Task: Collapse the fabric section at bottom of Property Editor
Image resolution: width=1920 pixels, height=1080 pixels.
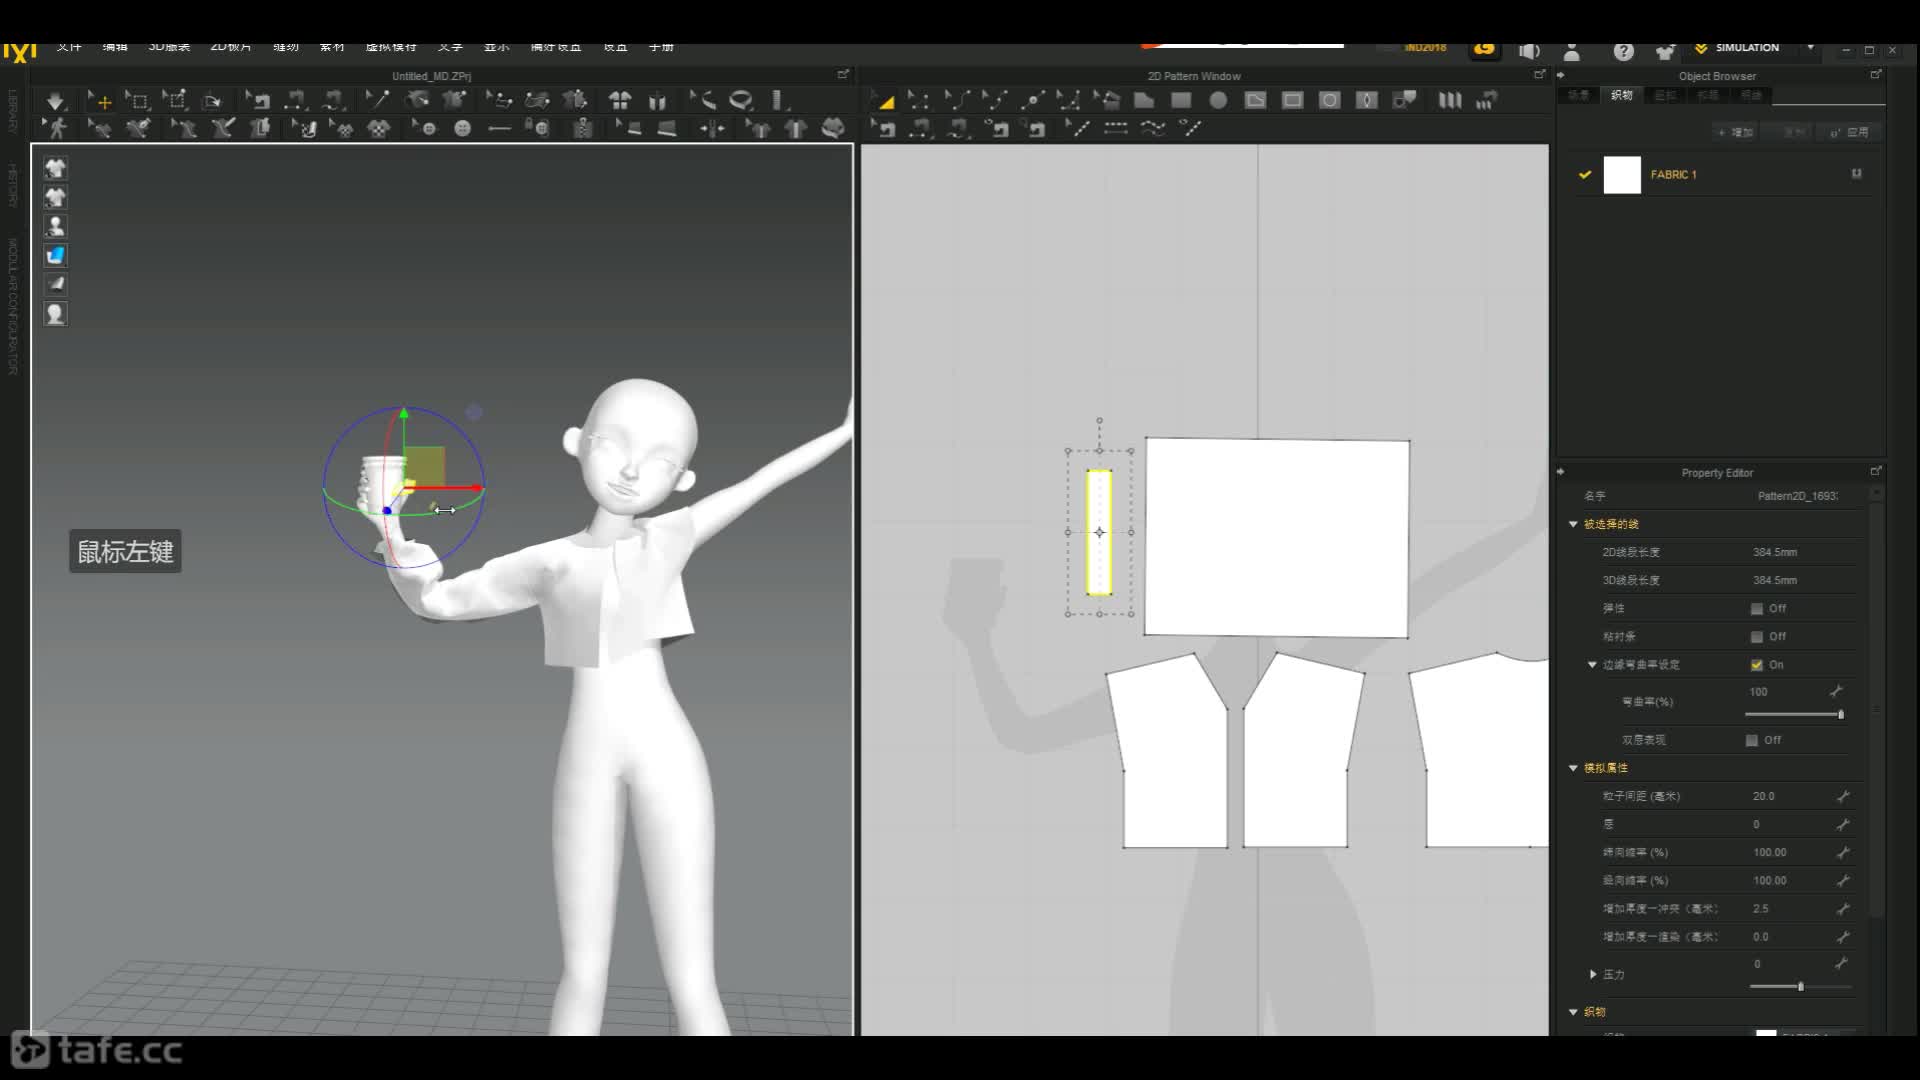Action: pyautogui.click(x=1573, y=1012)
